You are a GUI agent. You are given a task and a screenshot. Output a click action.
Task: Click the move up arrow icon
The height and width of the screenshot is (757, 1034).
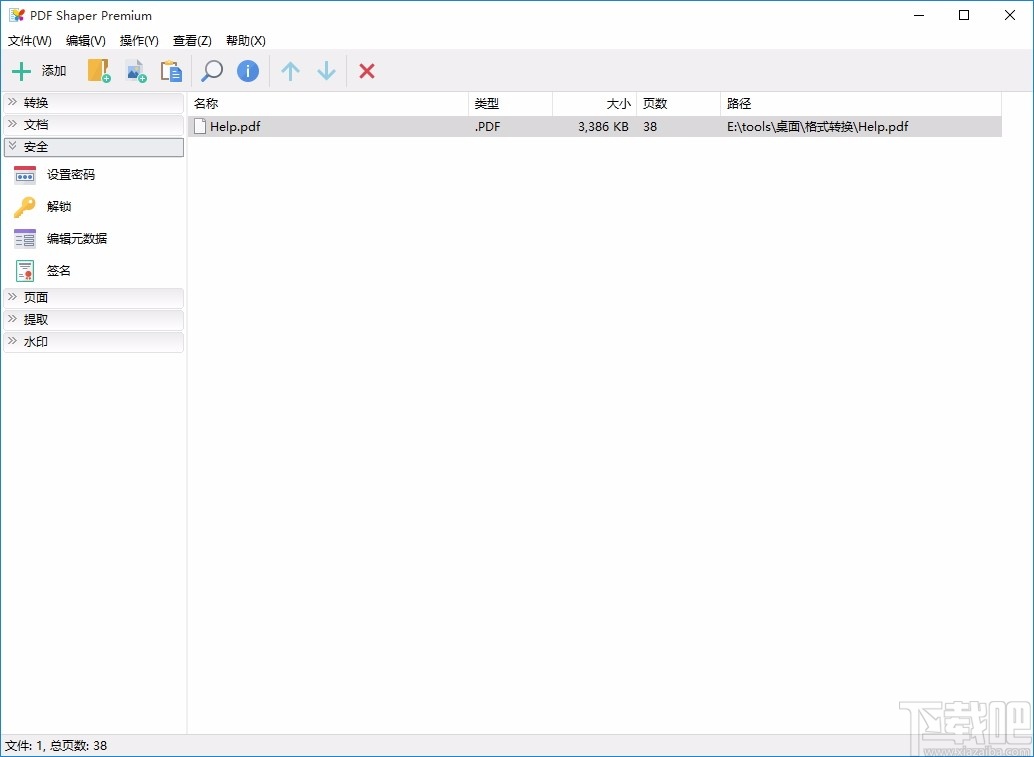click(290, 71)
